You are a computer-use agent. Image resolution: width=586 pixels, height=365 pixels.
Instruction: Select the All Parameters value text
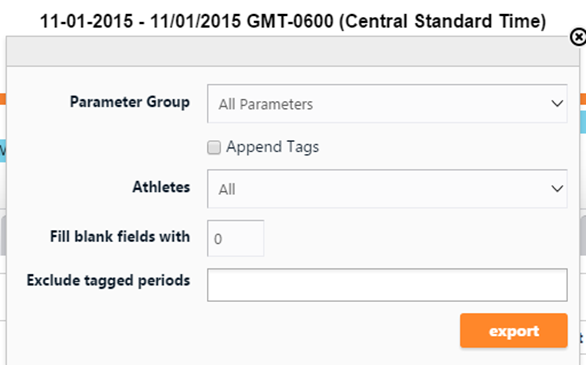(x=266, y=105)
